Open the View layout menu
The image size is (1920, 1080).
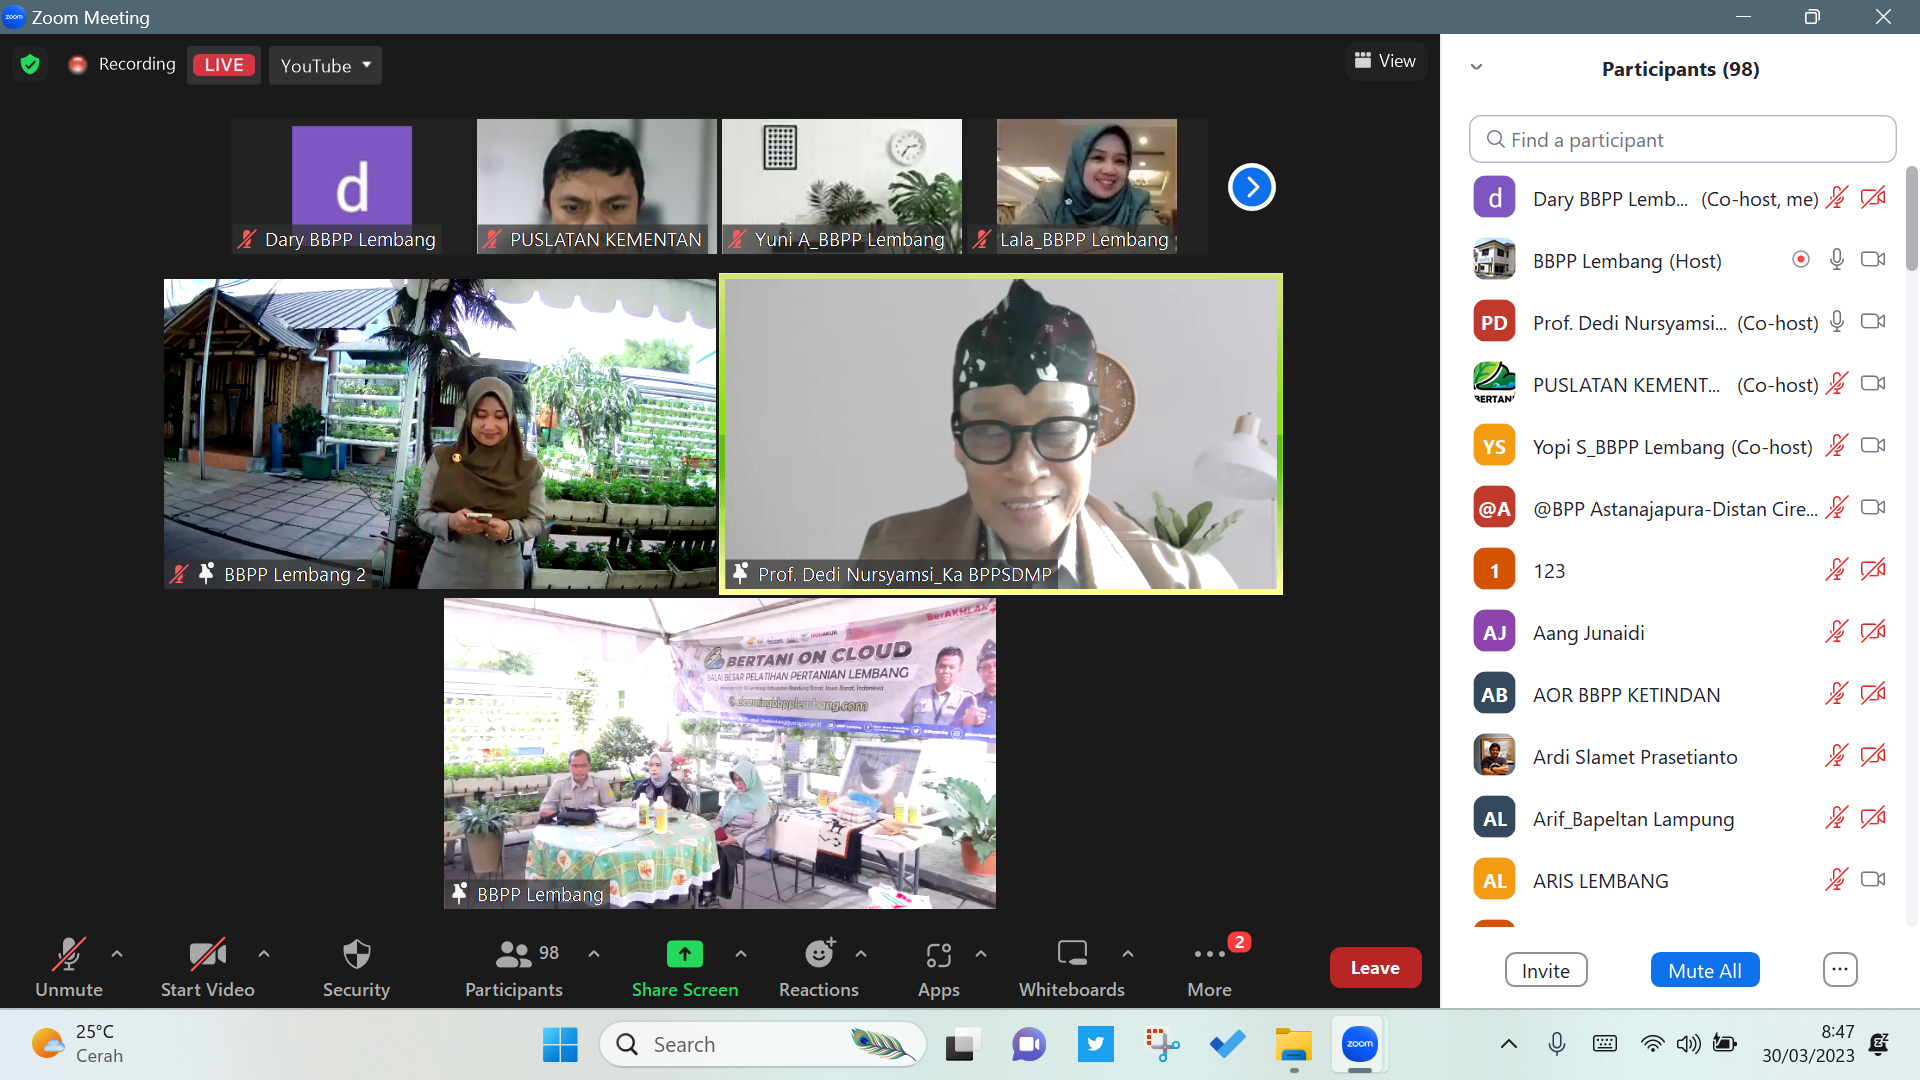click(1385, 61)
